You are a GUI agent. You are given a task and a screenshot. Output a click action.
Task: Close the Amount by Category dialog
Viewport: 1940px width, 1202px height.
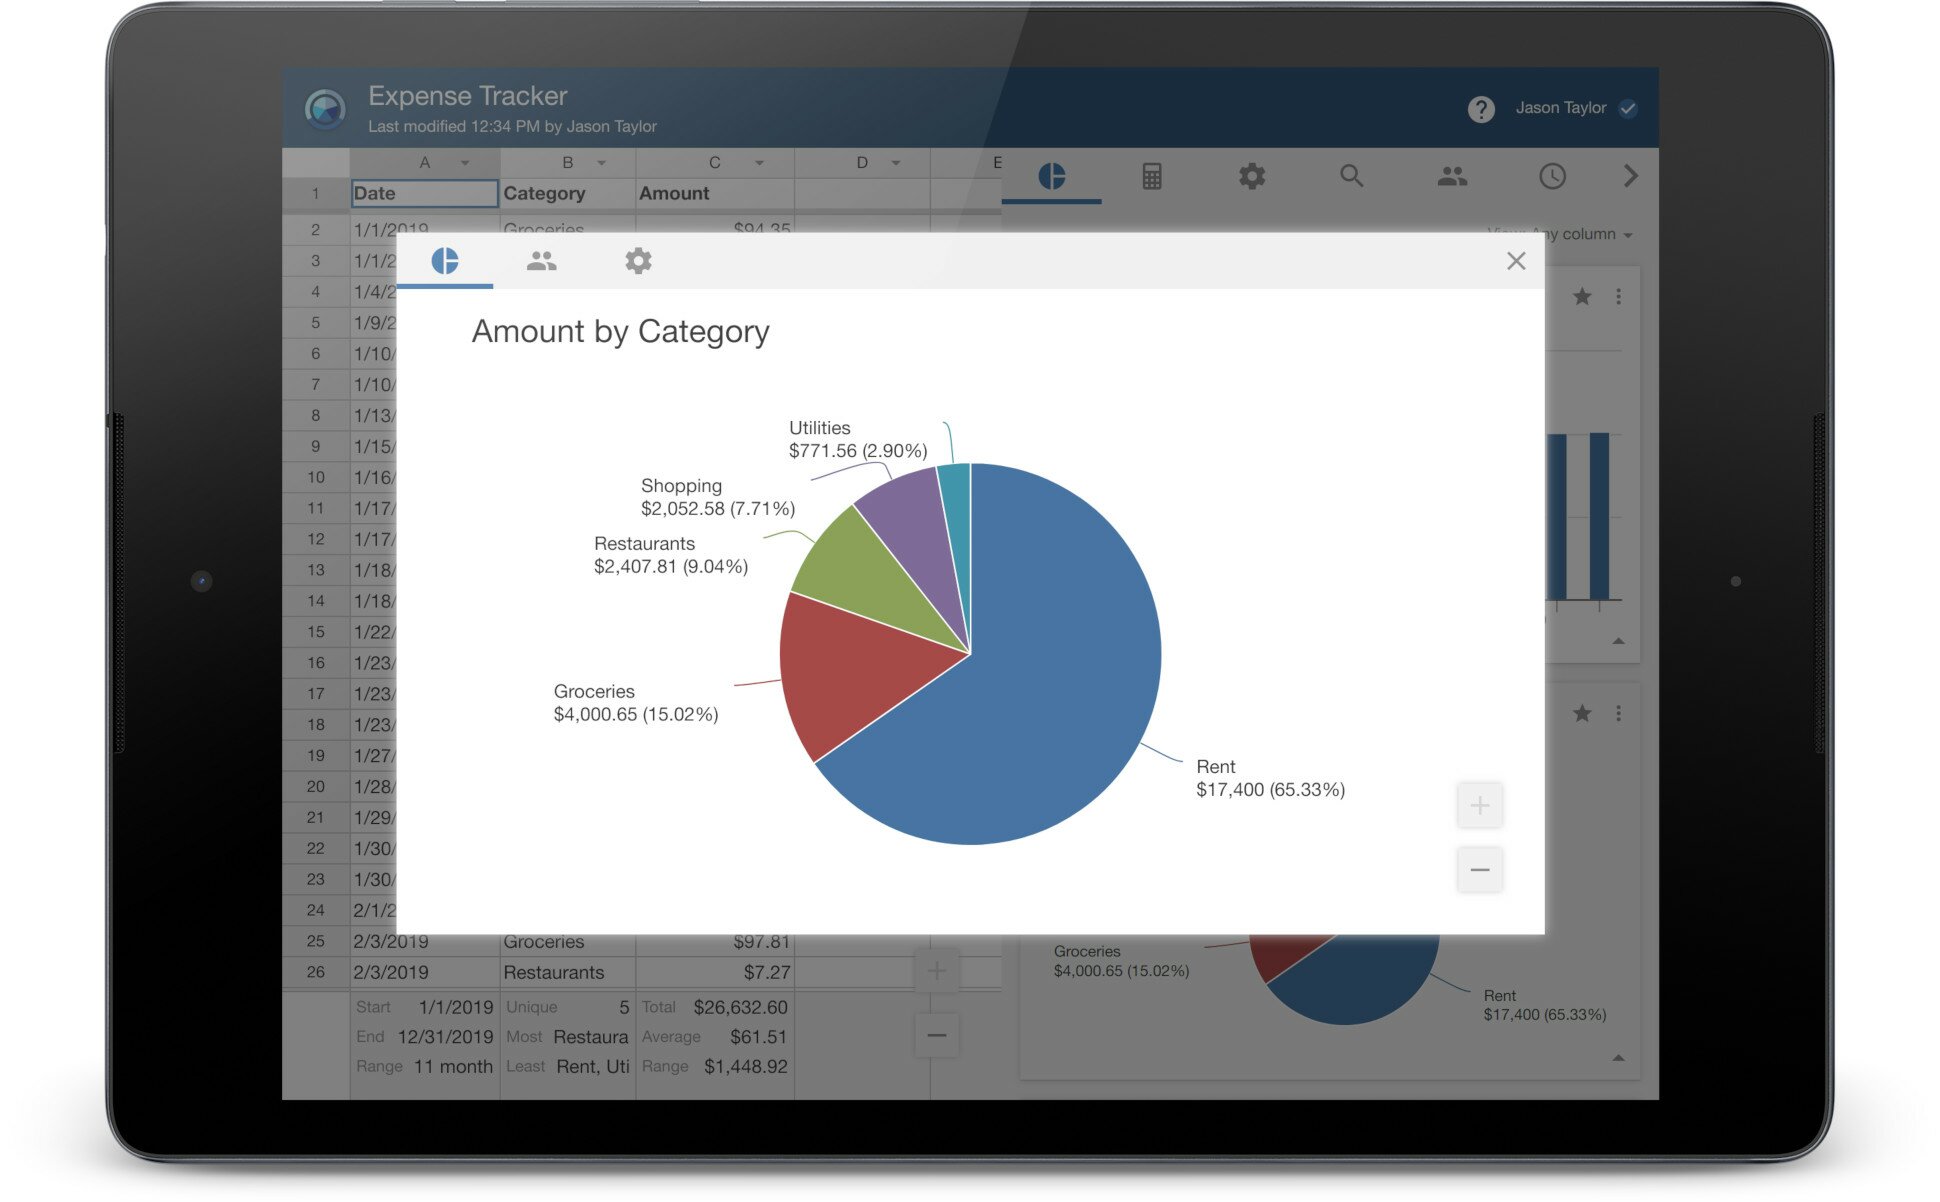click(x=1515, y=261)
